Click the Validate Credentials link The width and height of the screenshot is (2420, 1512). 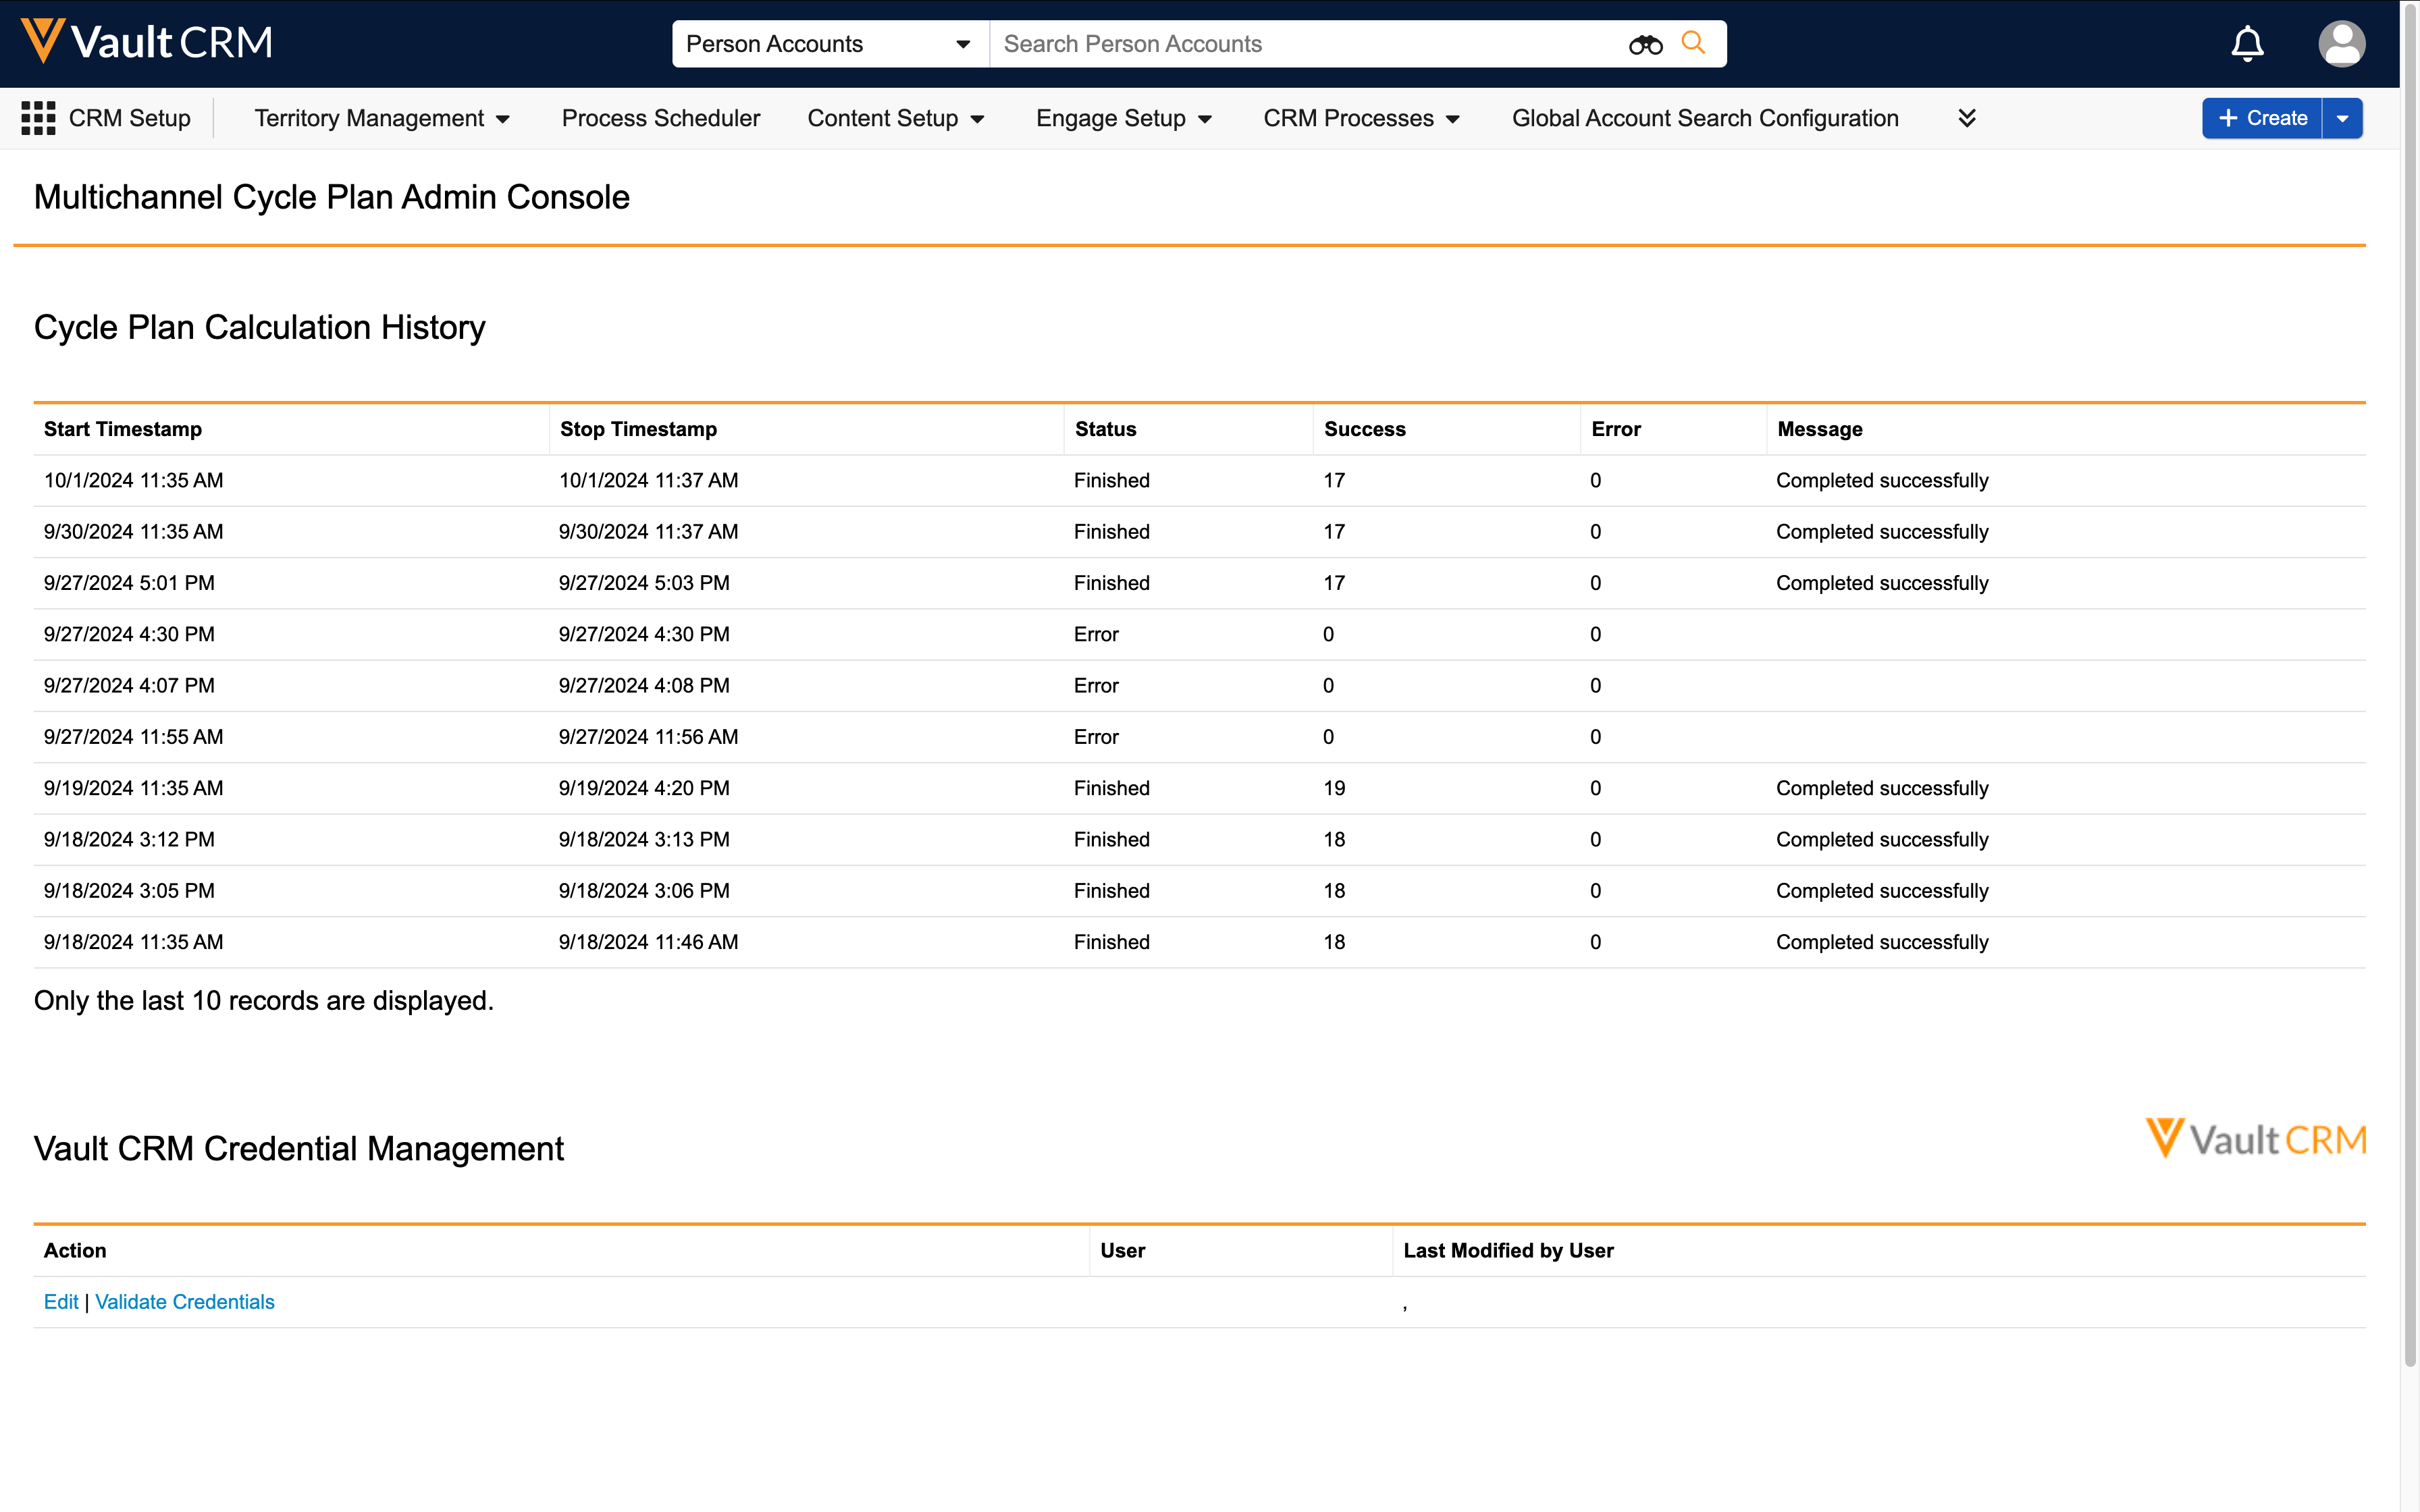point(185,1301)
